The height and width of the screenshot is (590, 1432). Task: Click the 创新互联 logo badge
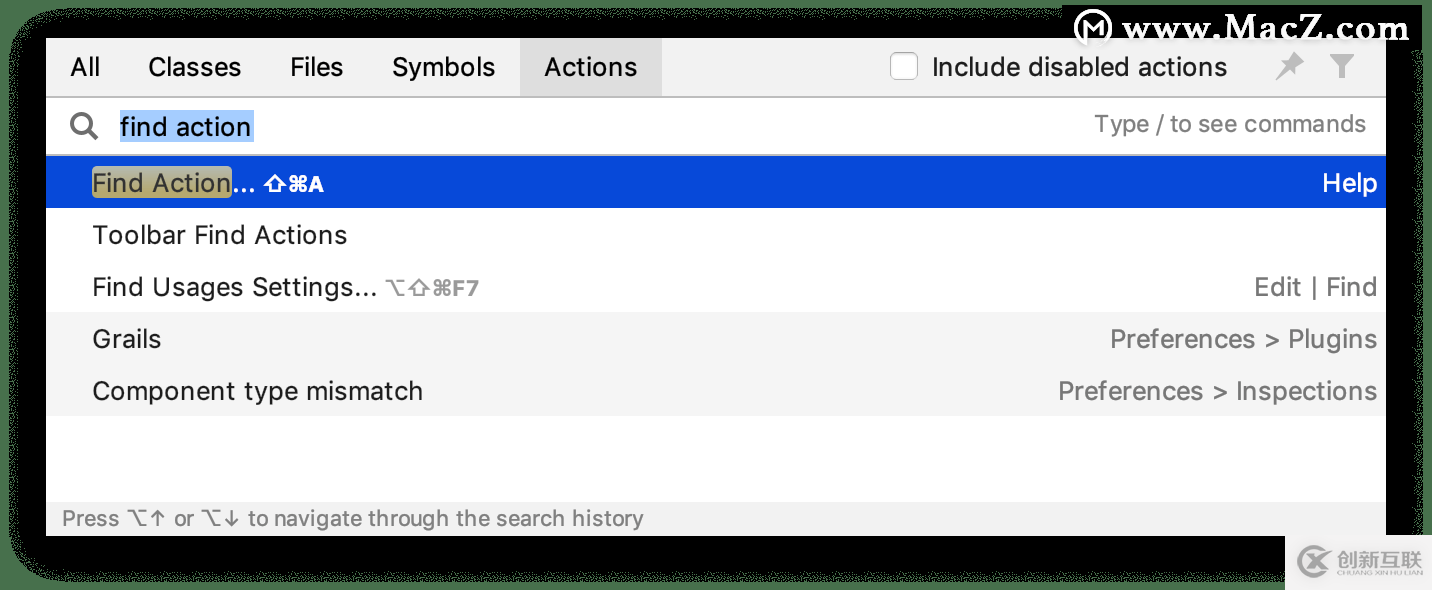click(x=1360, y=562)
